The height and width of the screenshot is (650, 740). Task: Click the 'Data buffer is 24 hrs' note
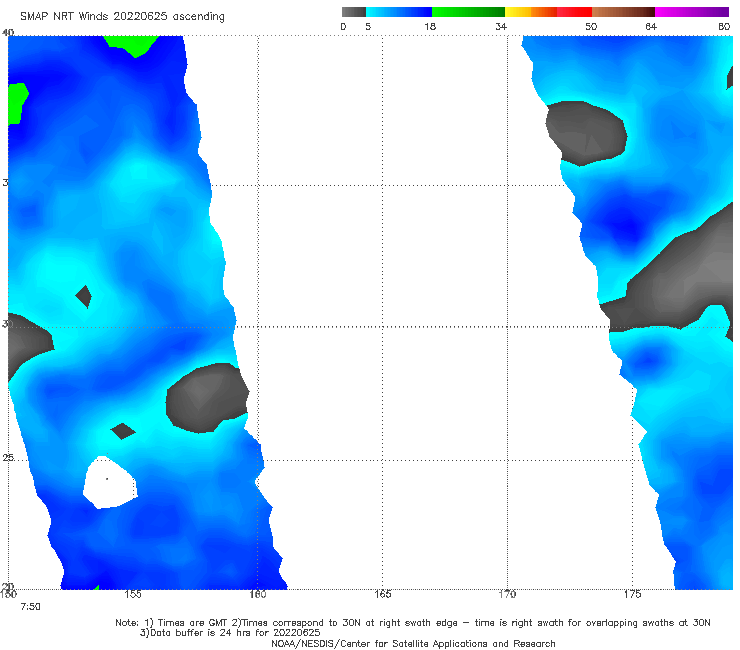pos(230,633)
